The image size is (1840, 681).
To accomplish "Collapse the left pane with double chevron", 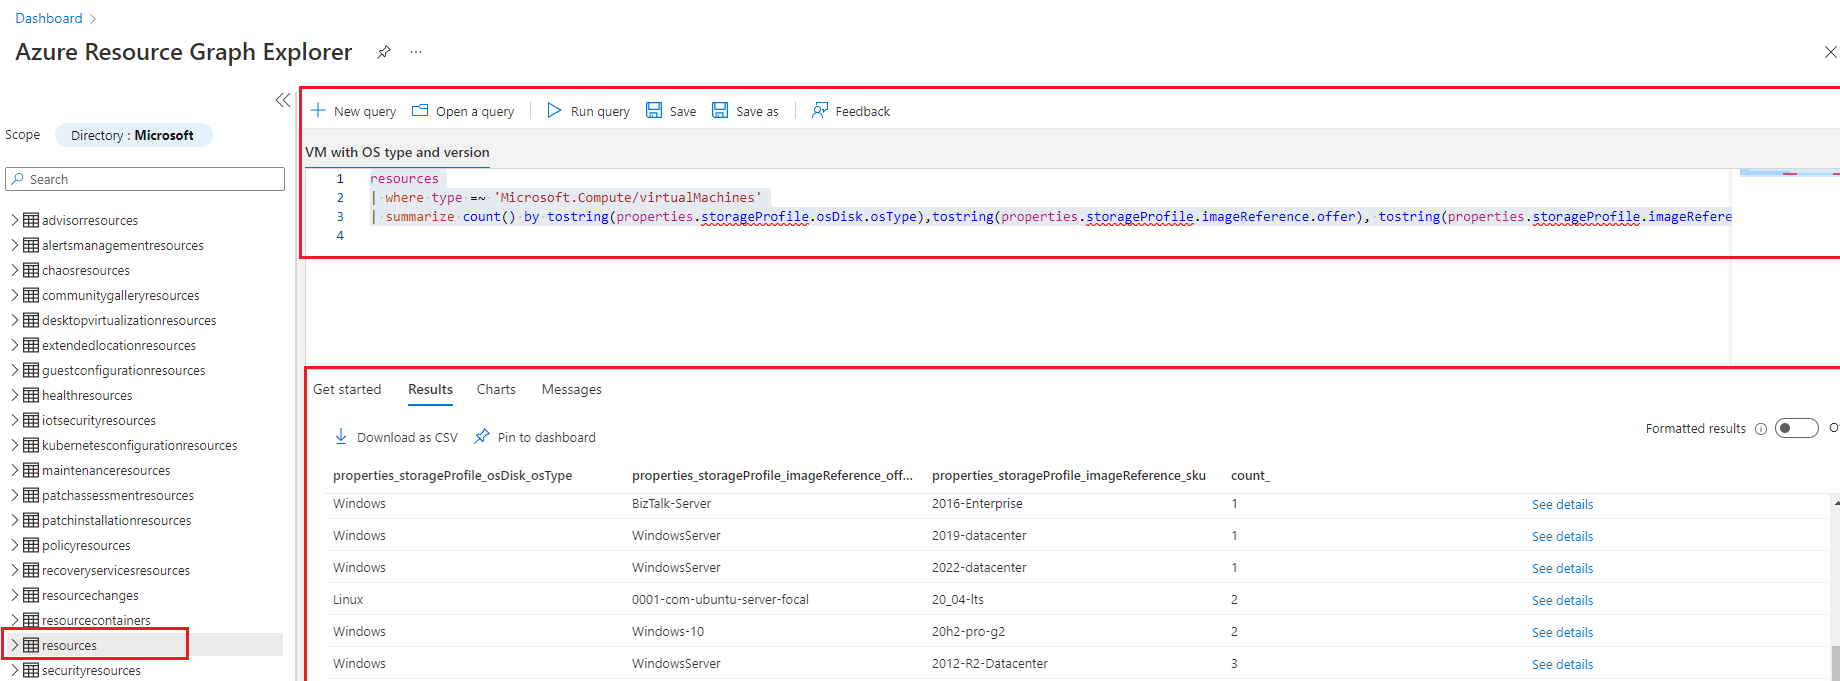I will [283, 100].
